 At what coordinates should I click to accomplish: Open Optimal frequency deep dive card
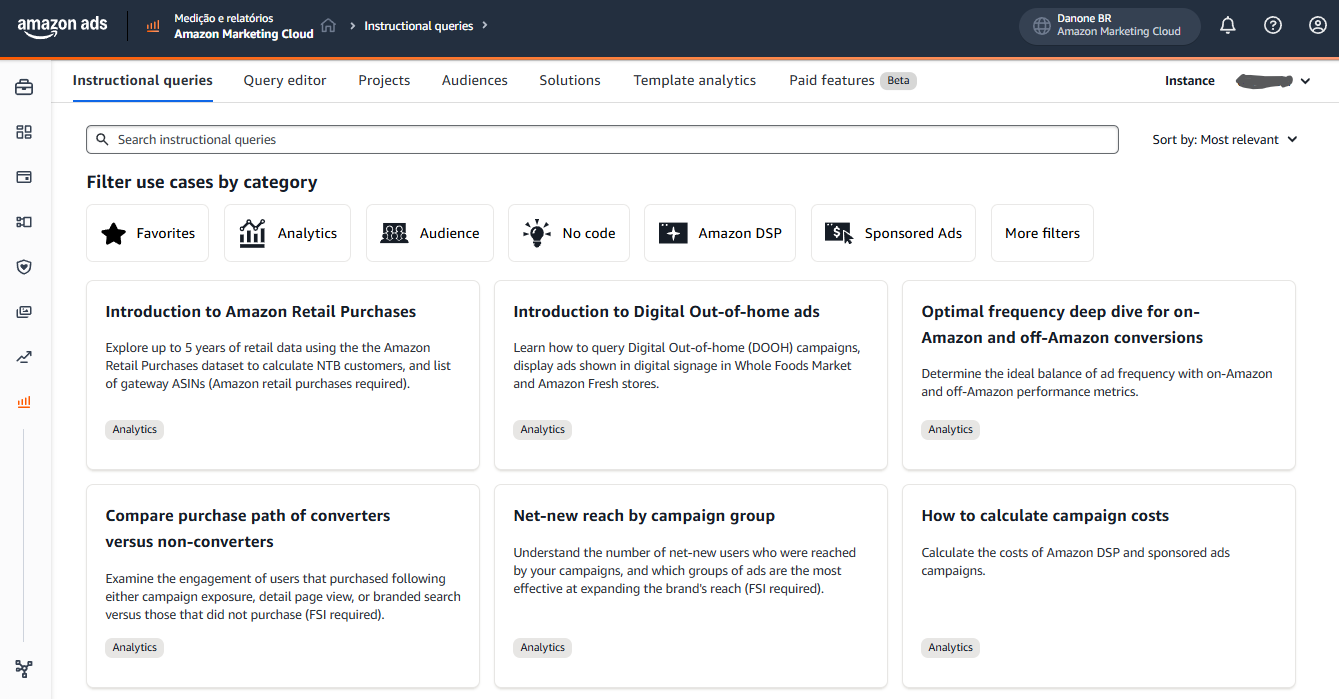pyautogui.click(x=1099, y=375)
